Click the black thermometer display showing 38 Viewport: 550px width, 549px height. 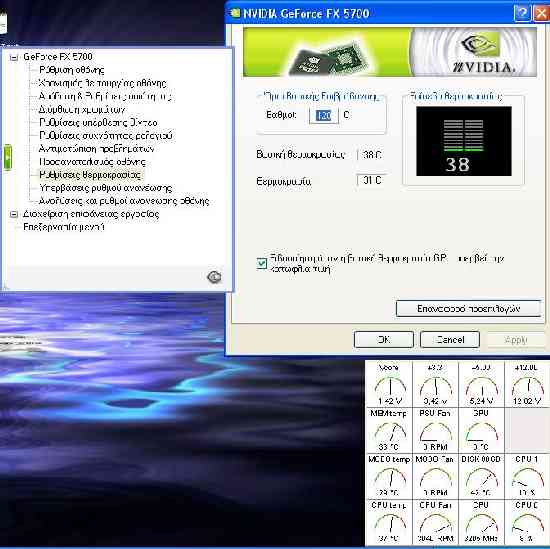click(x=464, y=141)
